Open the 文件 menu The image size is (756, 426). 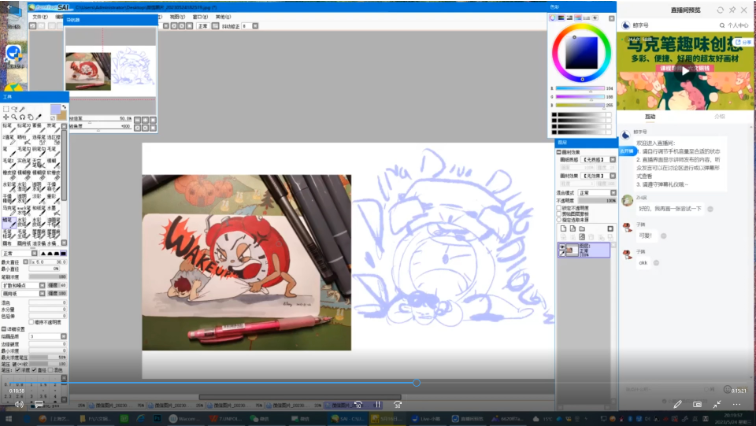pyautogui.click(x=40, y=17)
